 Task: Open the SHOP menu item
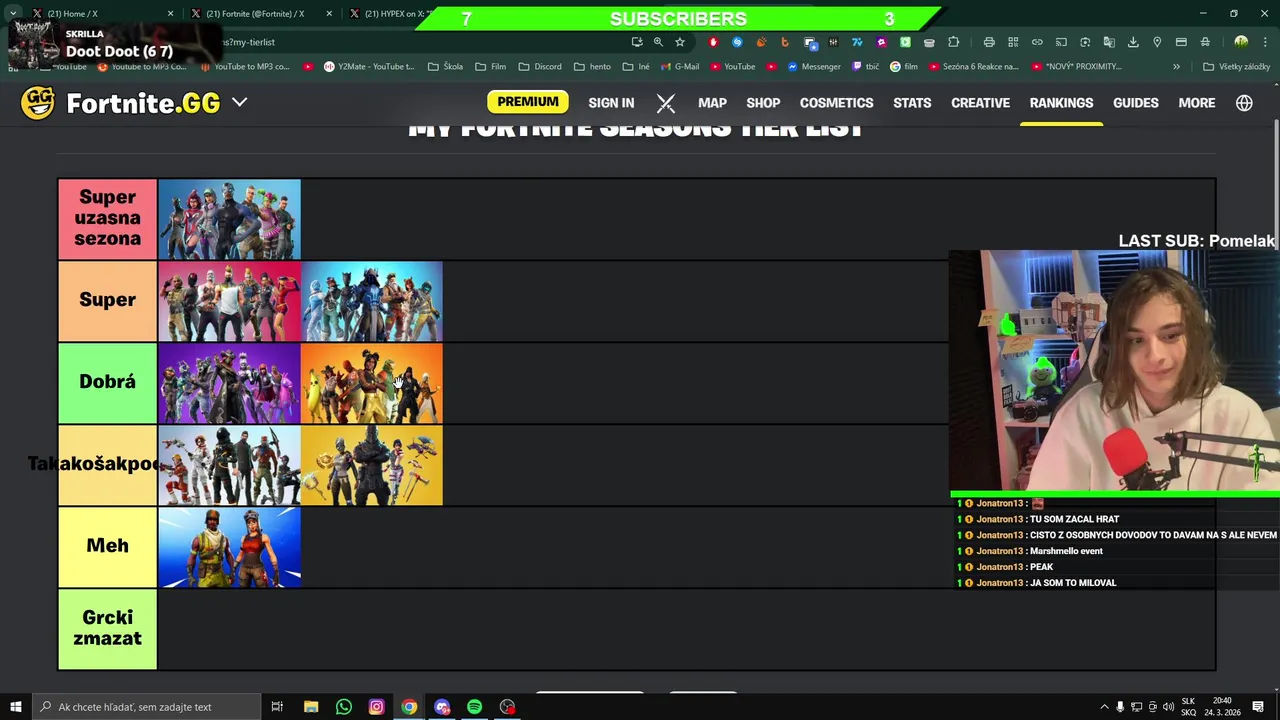(x=763, y=103)
